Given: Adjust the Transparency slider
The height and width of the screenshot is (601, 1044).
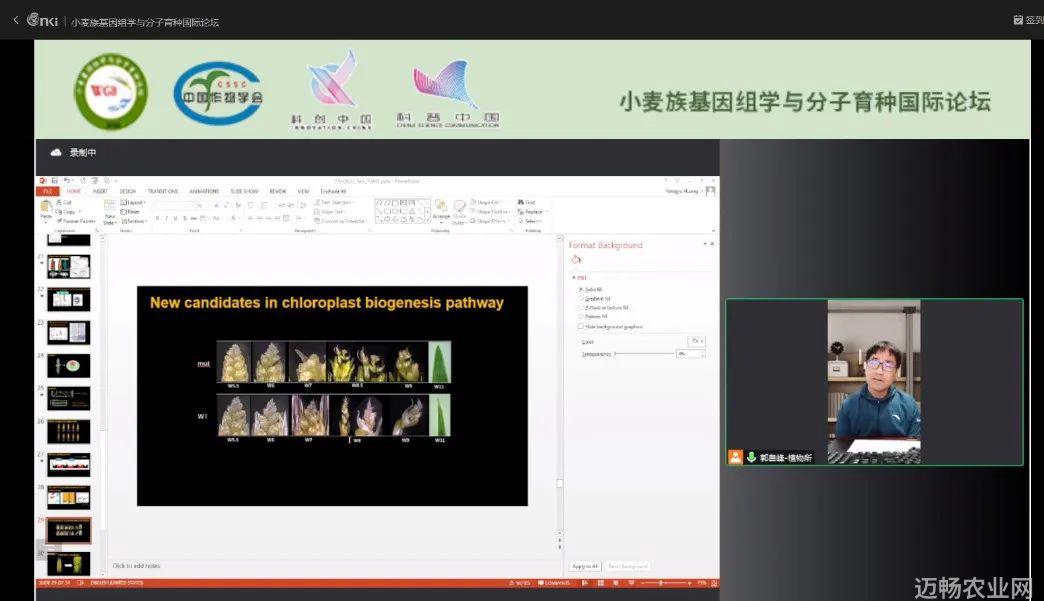Looking at the screenshot, I should (x=645, y=353).
